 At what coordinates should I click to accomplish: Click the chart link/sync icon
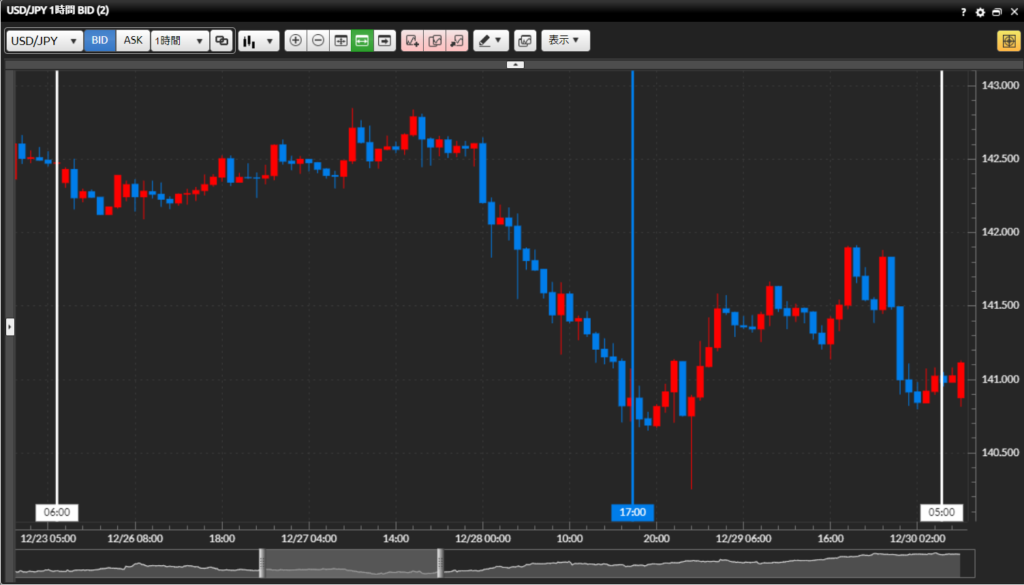point(222,41)
